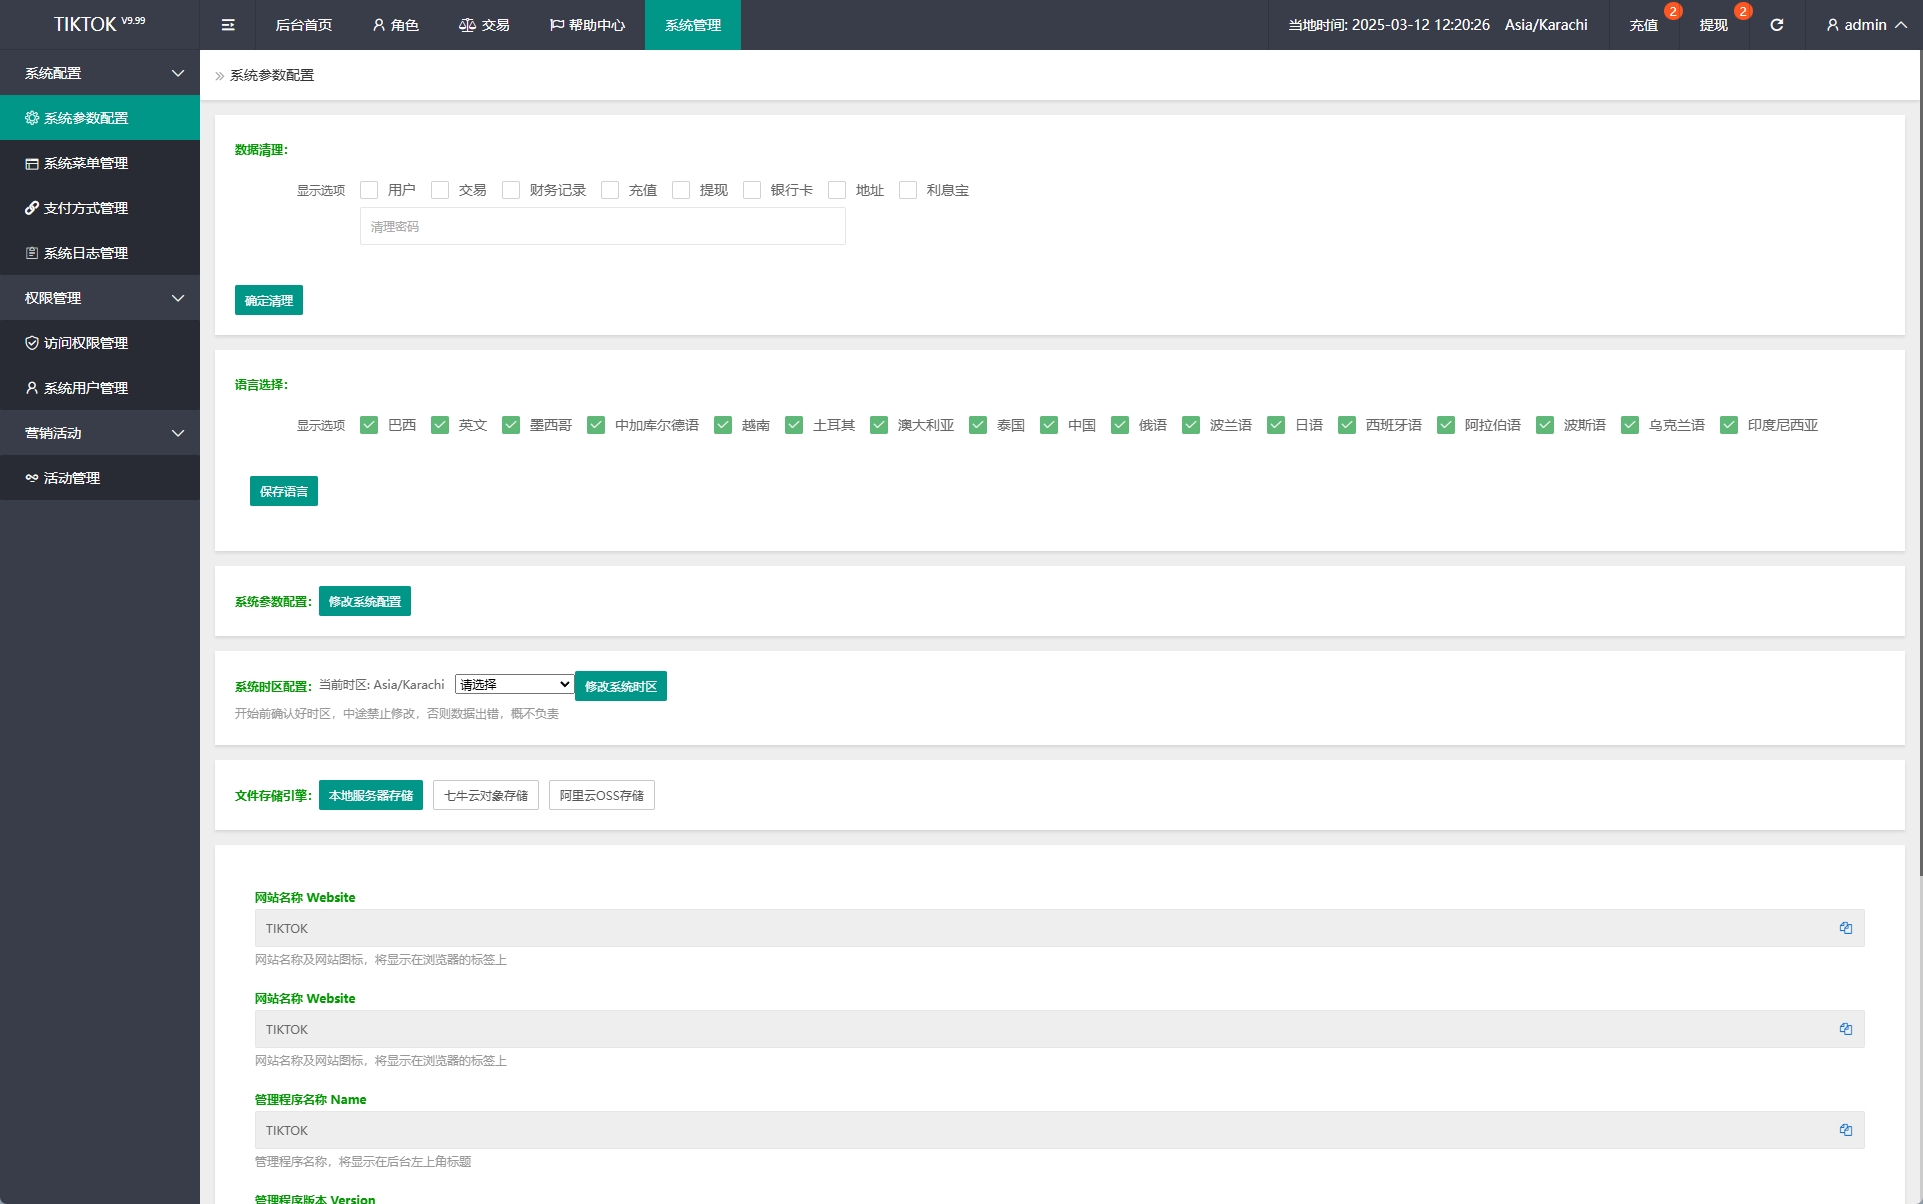Click the 确定清理 button

click(268, 300)
